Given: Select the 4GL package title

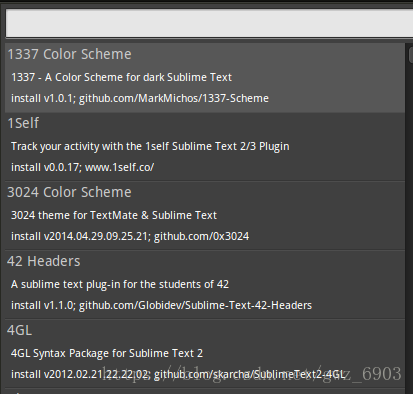Looking at the screenshot, I should [x=19, y=330].
